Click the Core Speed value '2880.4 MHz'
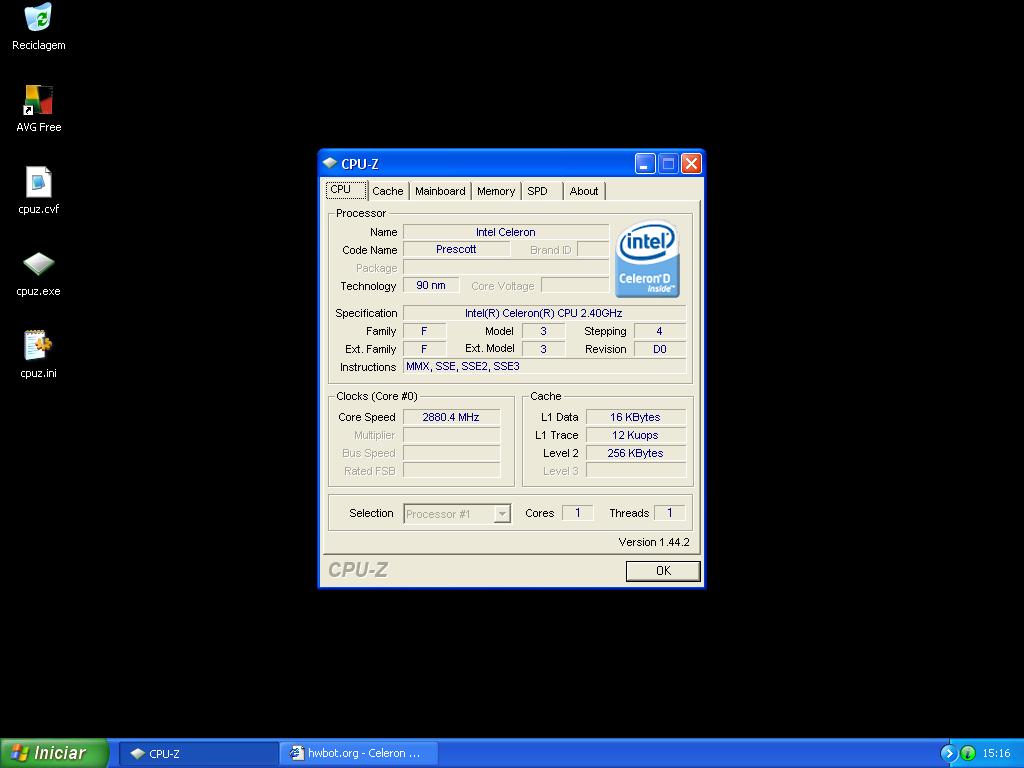Screen dimensions: 1024x768 451,417
